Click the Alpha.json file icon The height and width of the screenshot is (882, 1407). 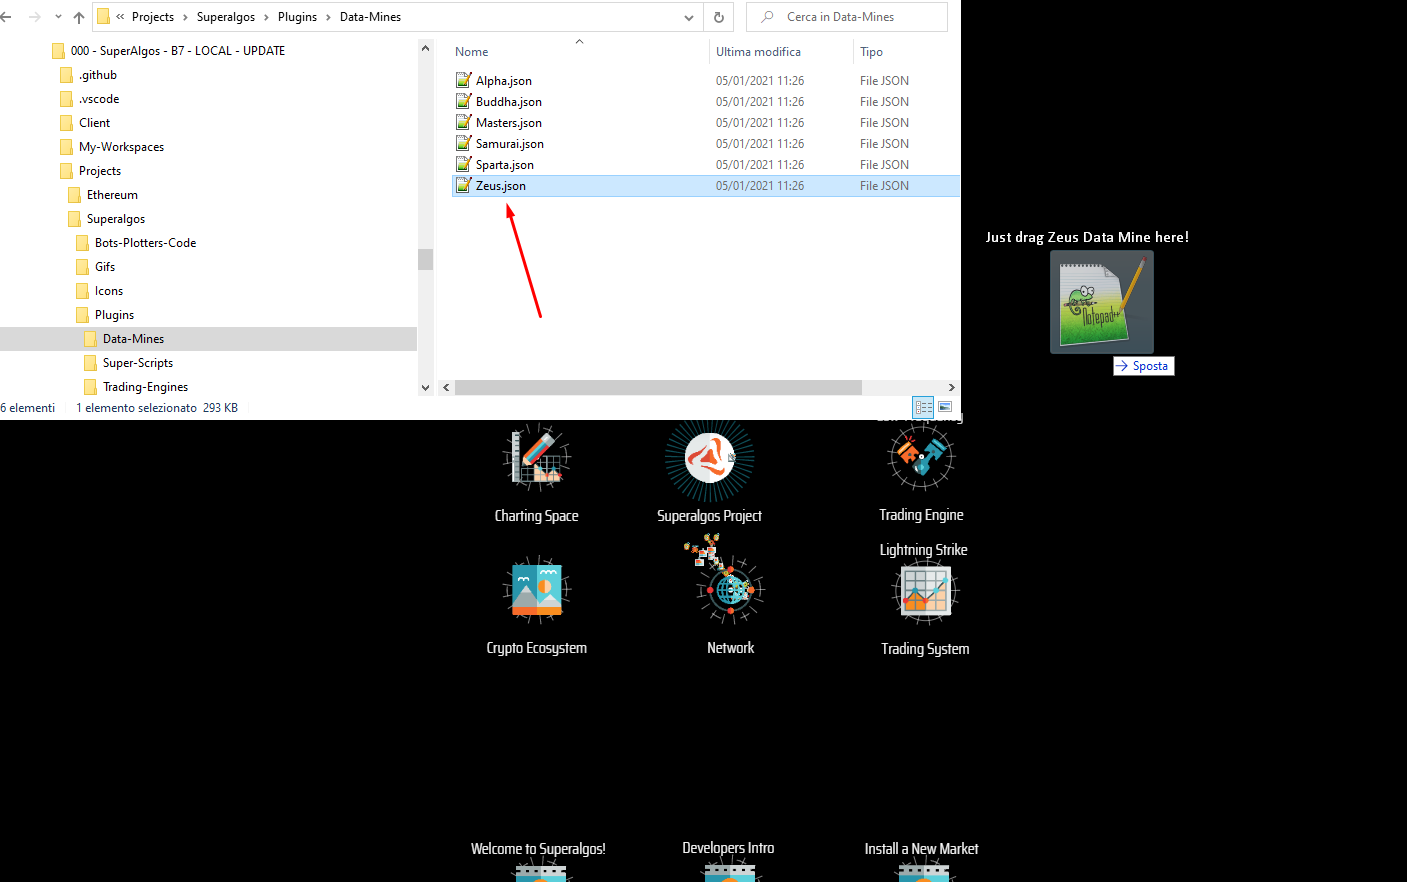point(463,80)
